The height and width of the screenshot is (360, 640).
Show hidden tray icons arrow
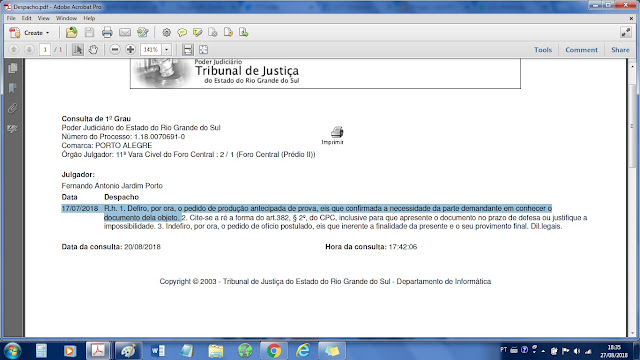coord(543,351)
